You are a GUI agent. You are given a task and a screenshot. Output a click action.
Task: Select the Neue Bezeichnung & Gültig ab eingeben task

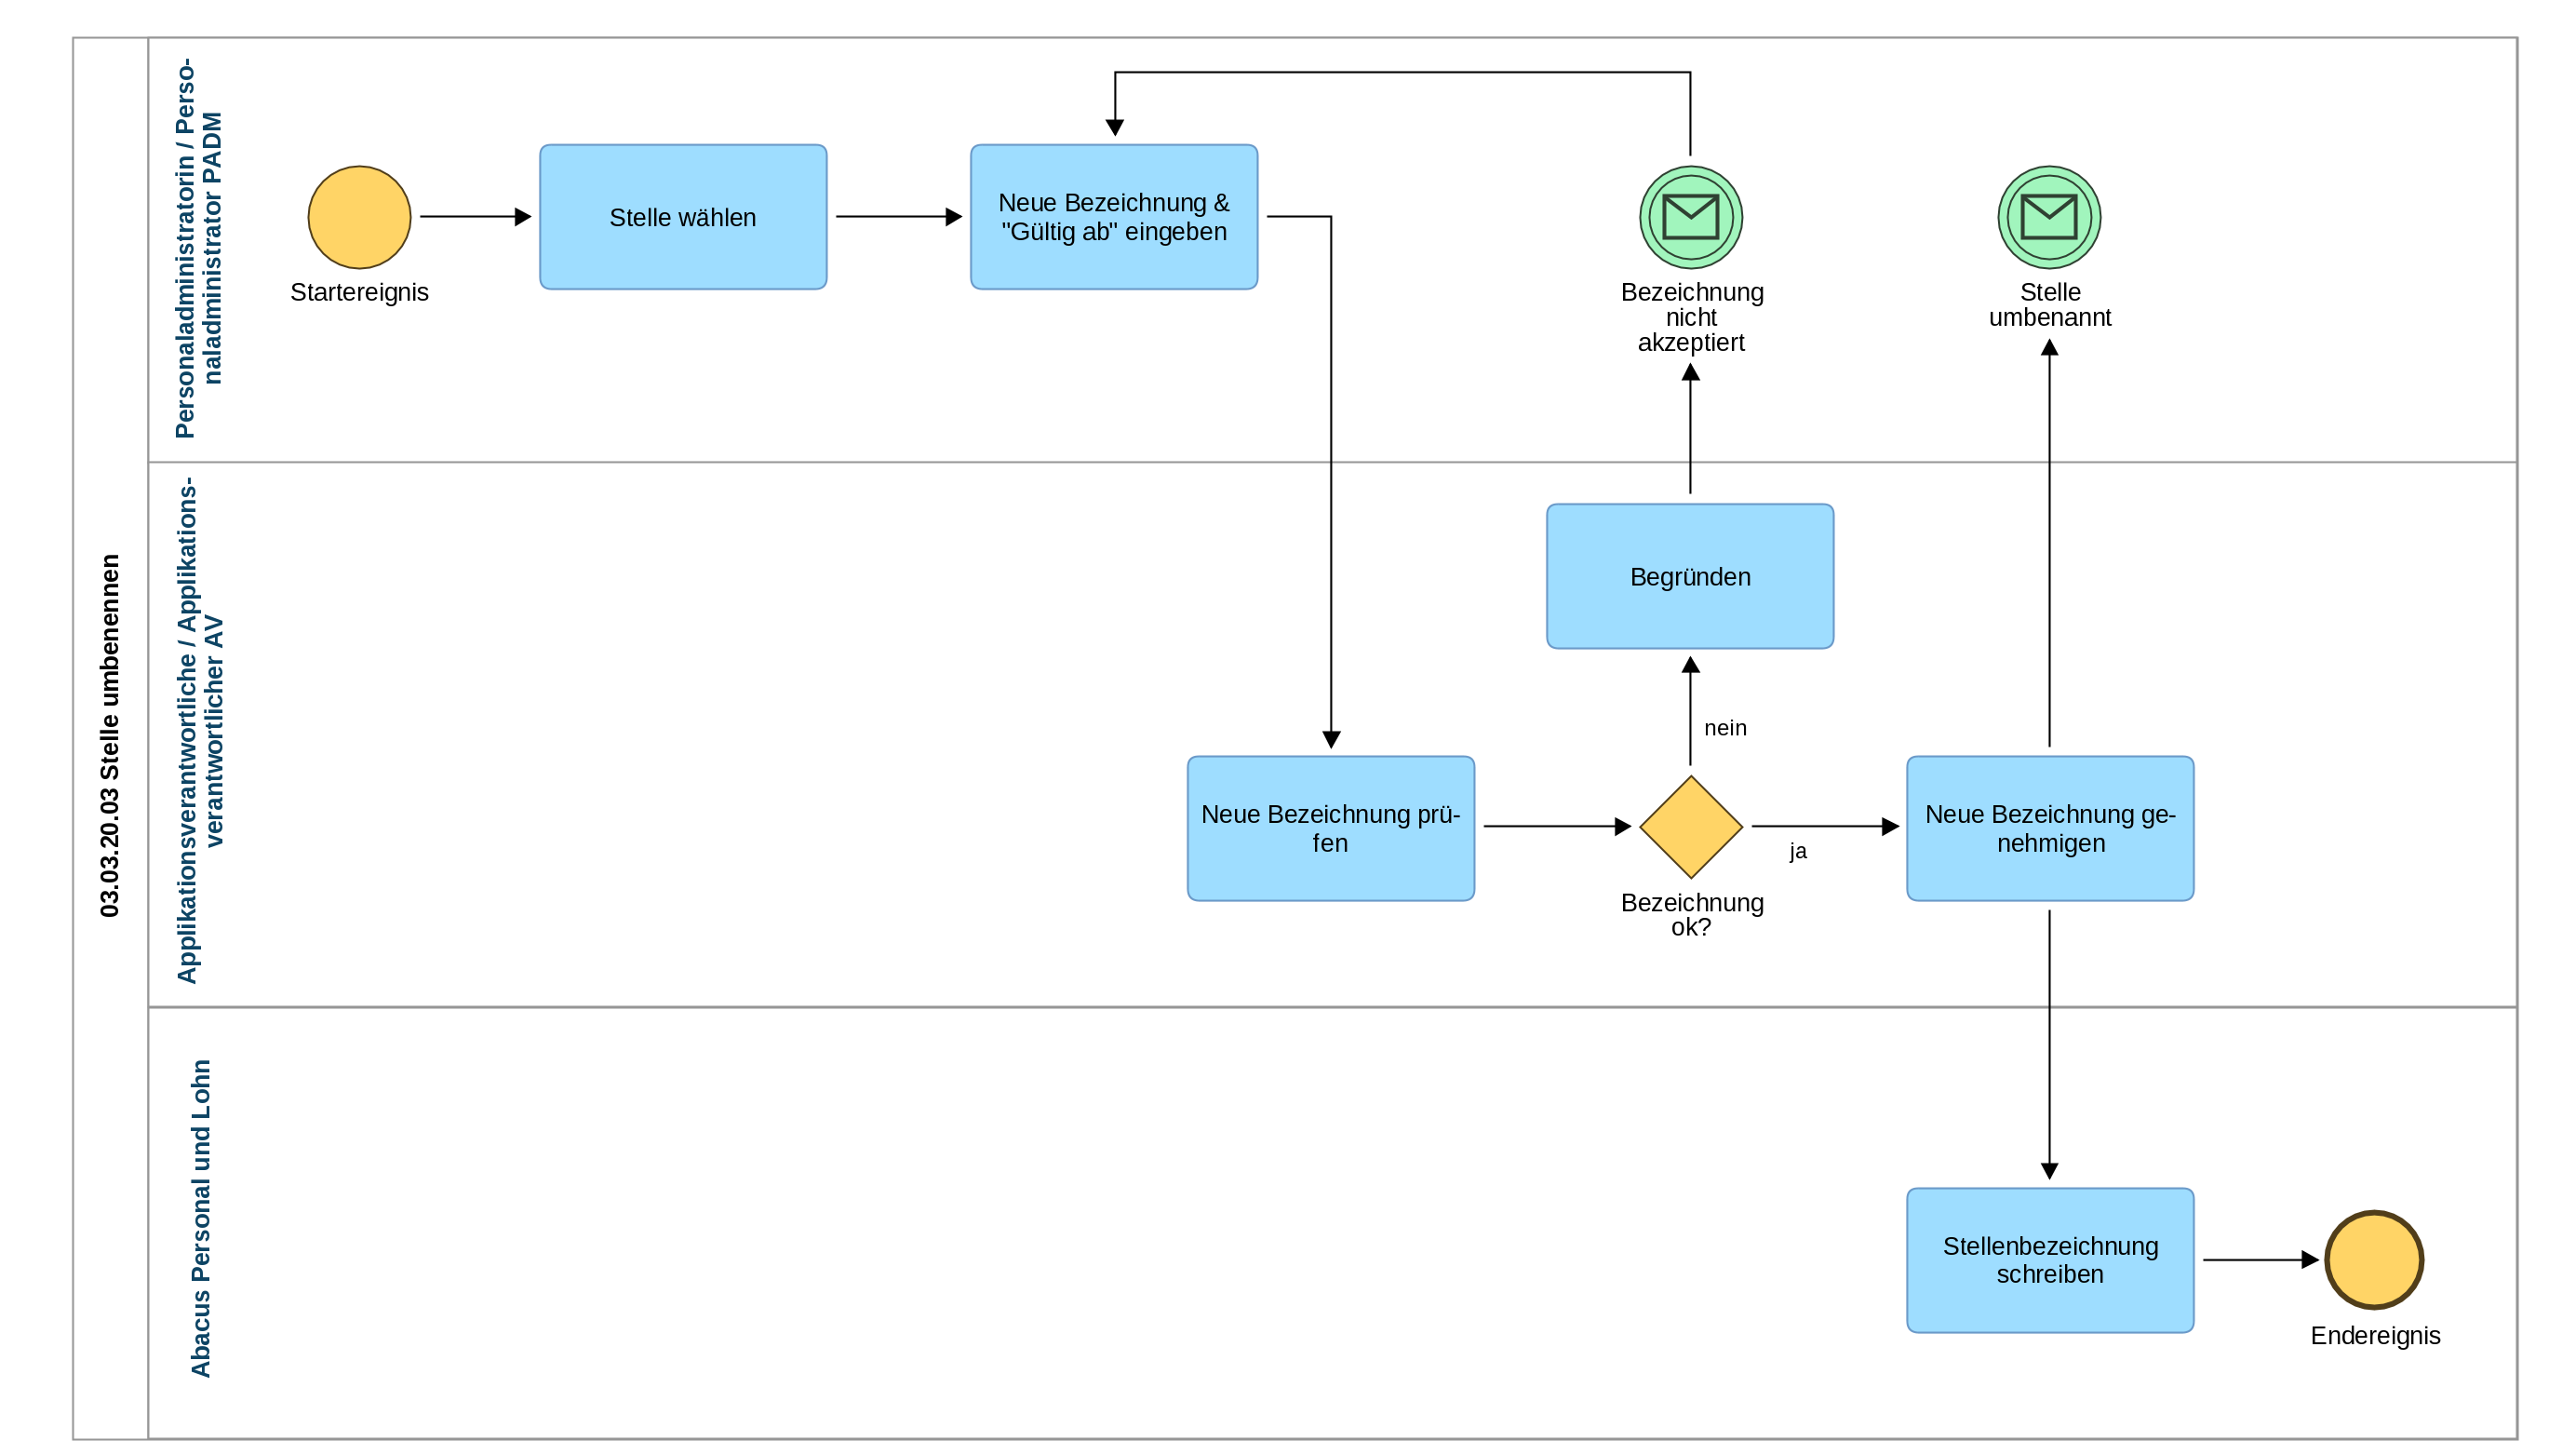[1113, 217]
